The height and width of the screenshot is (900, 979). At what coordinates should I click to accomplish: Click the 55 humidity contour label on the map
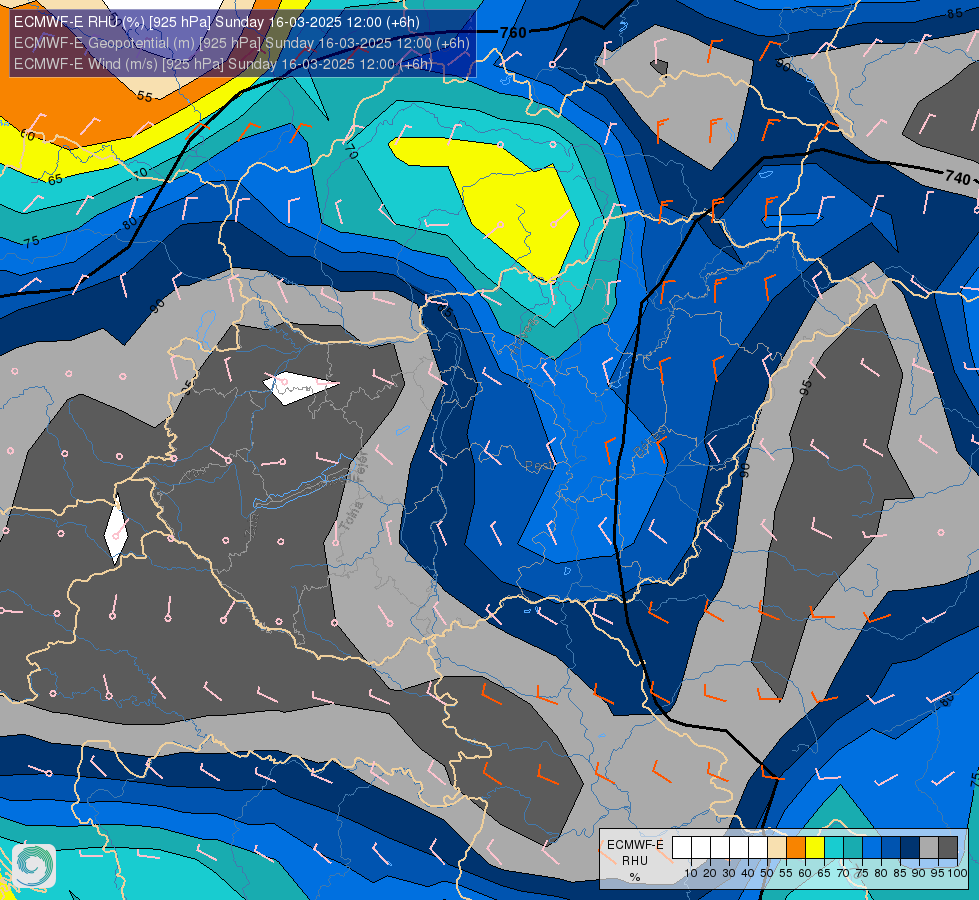[x=144, y=97]
